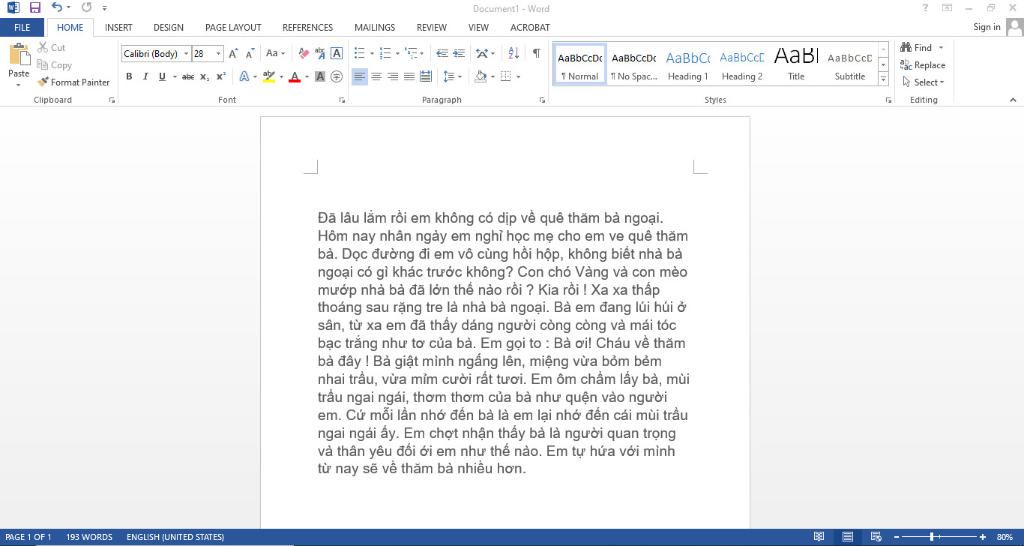
Task: Click the Sort A-Z icon
Action: pos(514,54)
